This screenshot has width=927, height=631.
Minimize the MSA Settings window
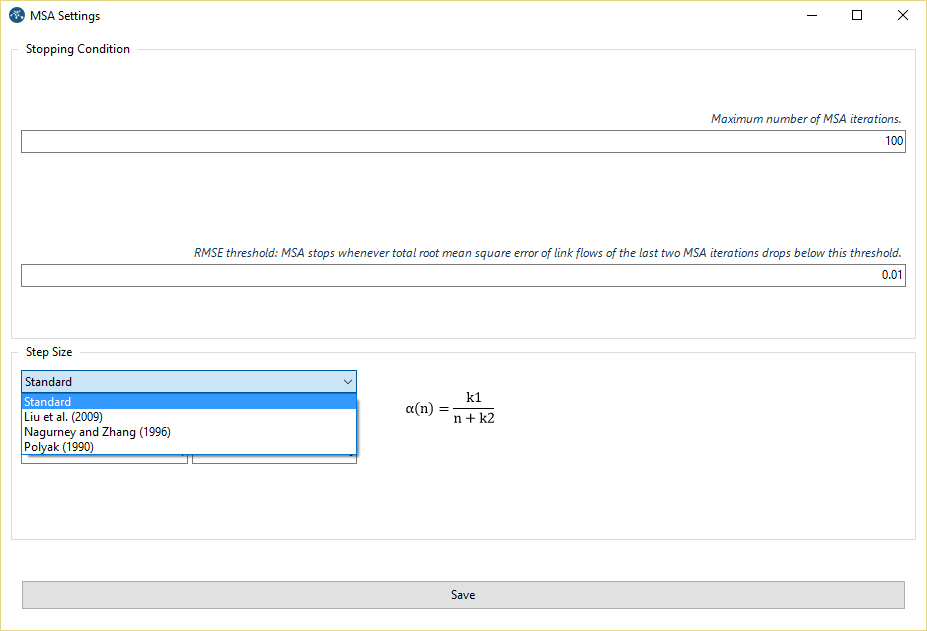811,16
